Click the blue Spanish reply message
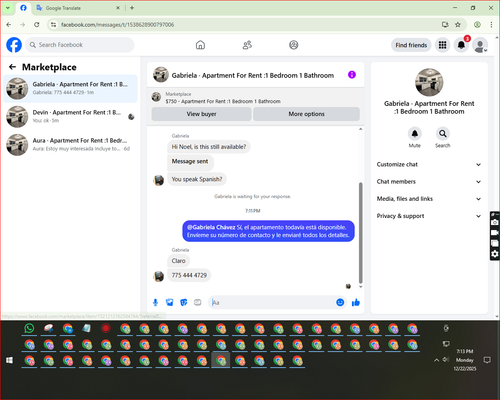500x400 pixels. coord(268,231)
